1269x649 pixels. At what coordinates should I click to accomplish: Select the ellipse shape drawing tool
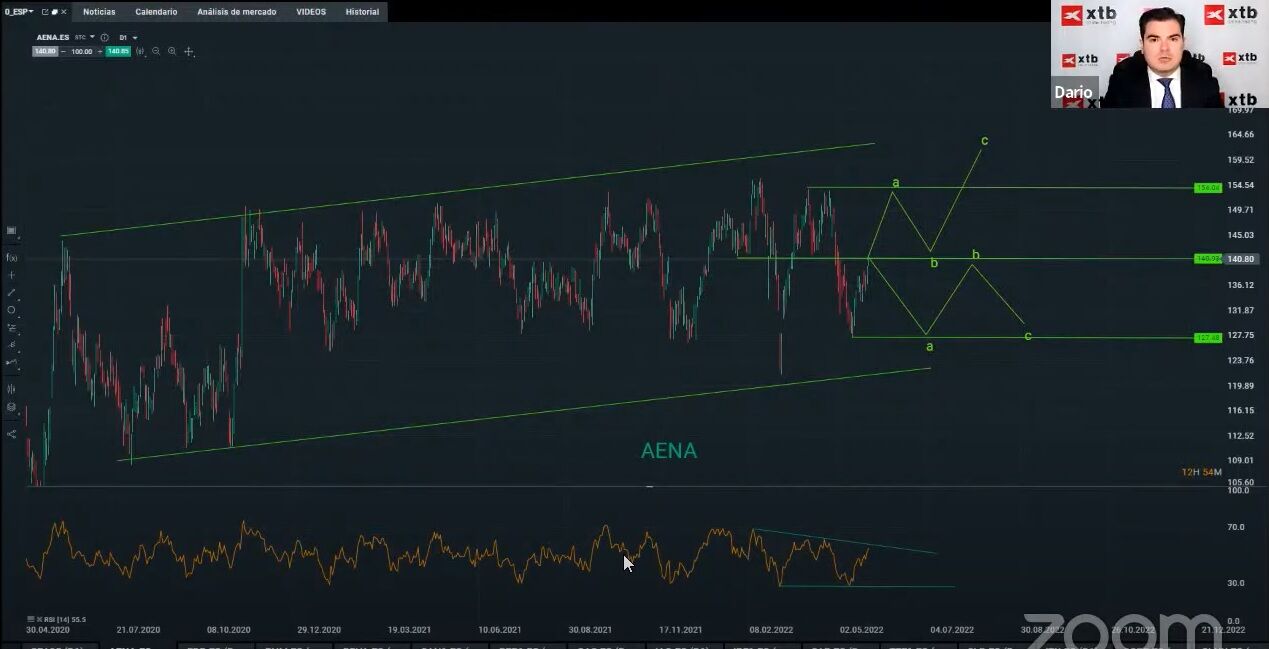coord(12,310)
